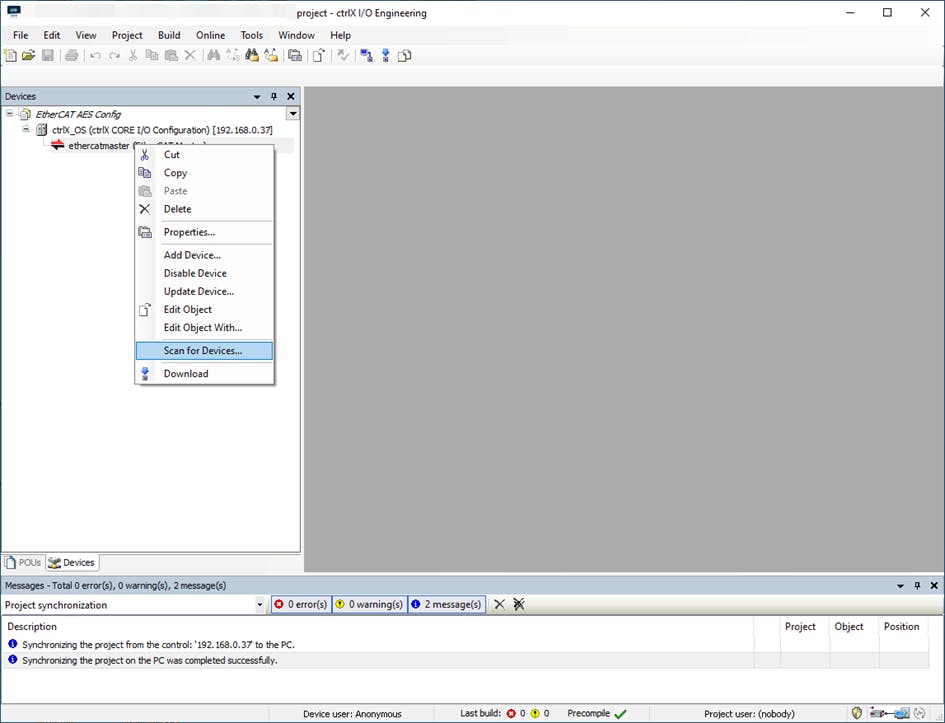
Task: Open the Help menu
Action: pos(341,35)
